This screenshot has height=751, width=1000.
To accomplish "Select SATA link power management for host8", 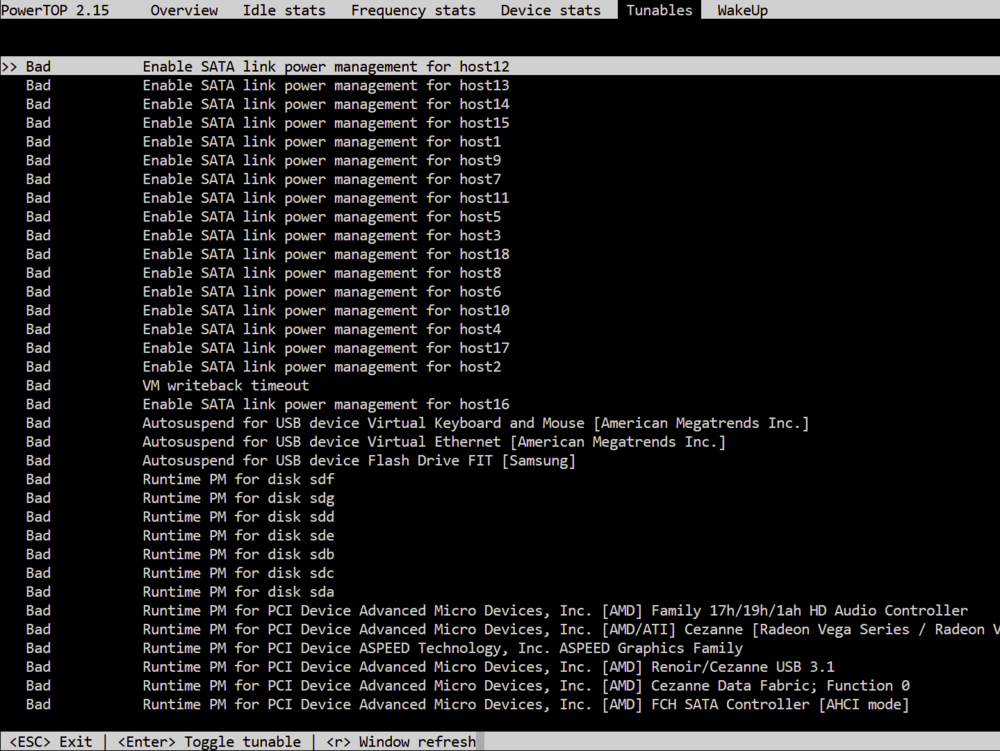I will point(321,273).
